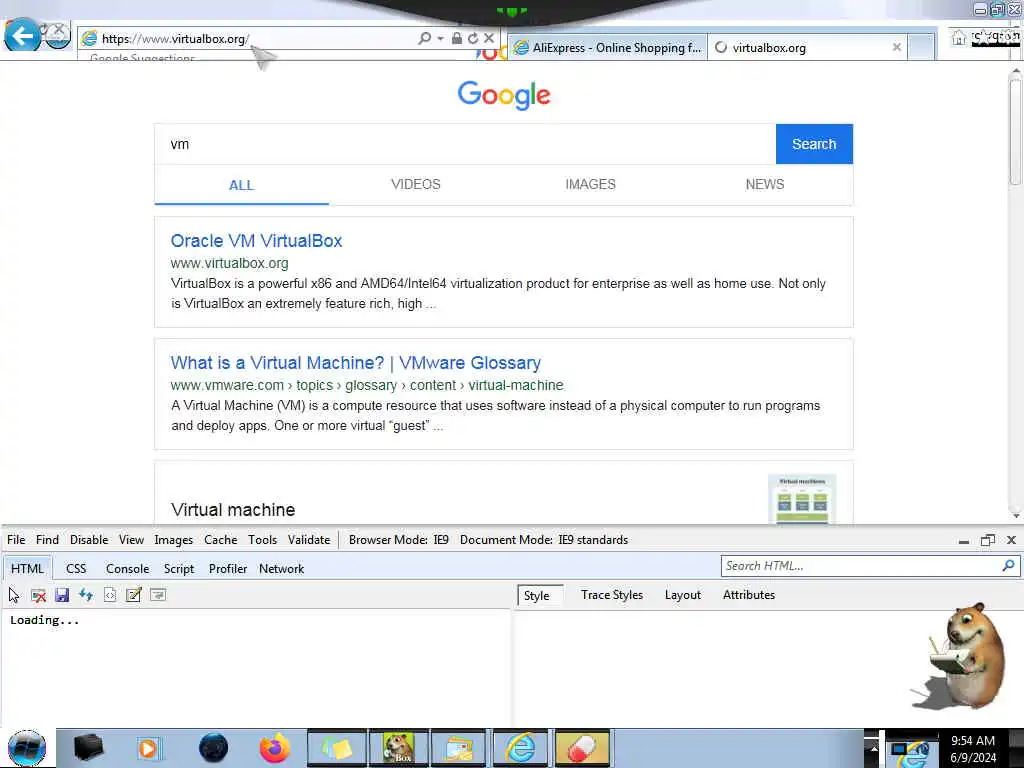The width and height of the screenshot is (1024, 768).
Task: Open the Document Mode: IE9 standards menu
Action: (x=544, y=540)
